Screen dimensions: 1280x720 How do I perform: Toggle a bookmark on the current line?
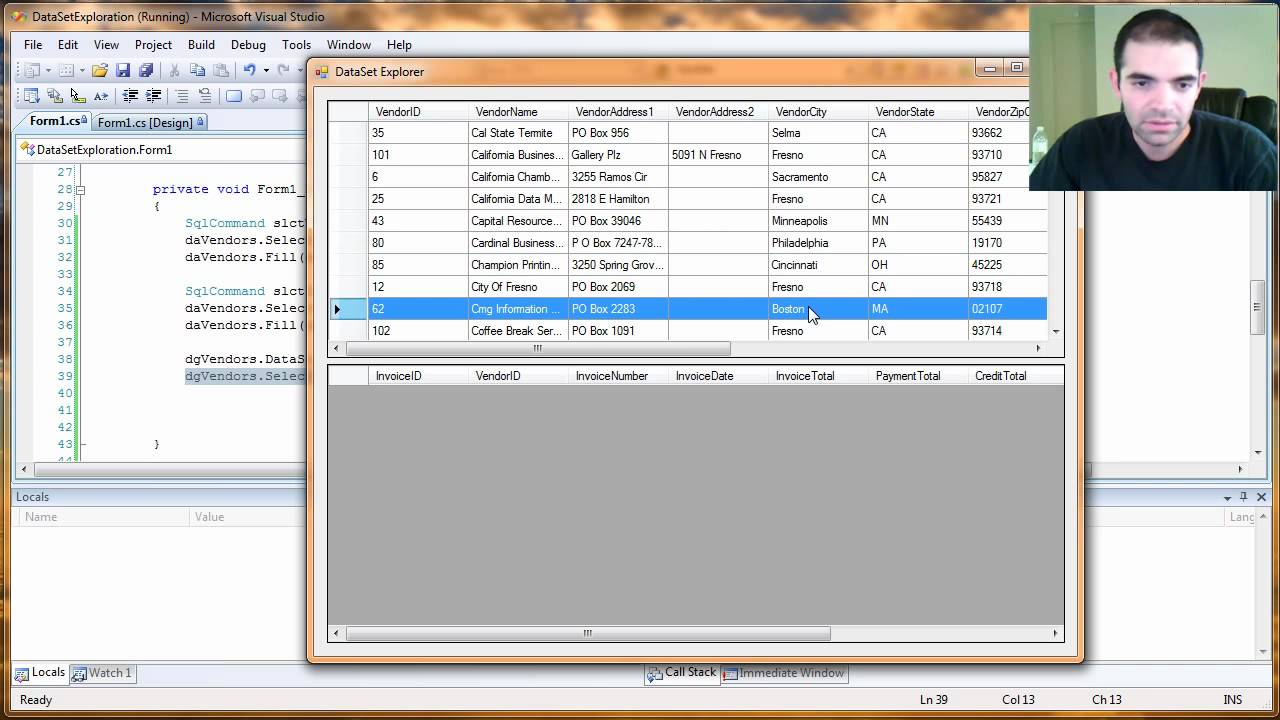pyautogui.click(x=234, y=96)
